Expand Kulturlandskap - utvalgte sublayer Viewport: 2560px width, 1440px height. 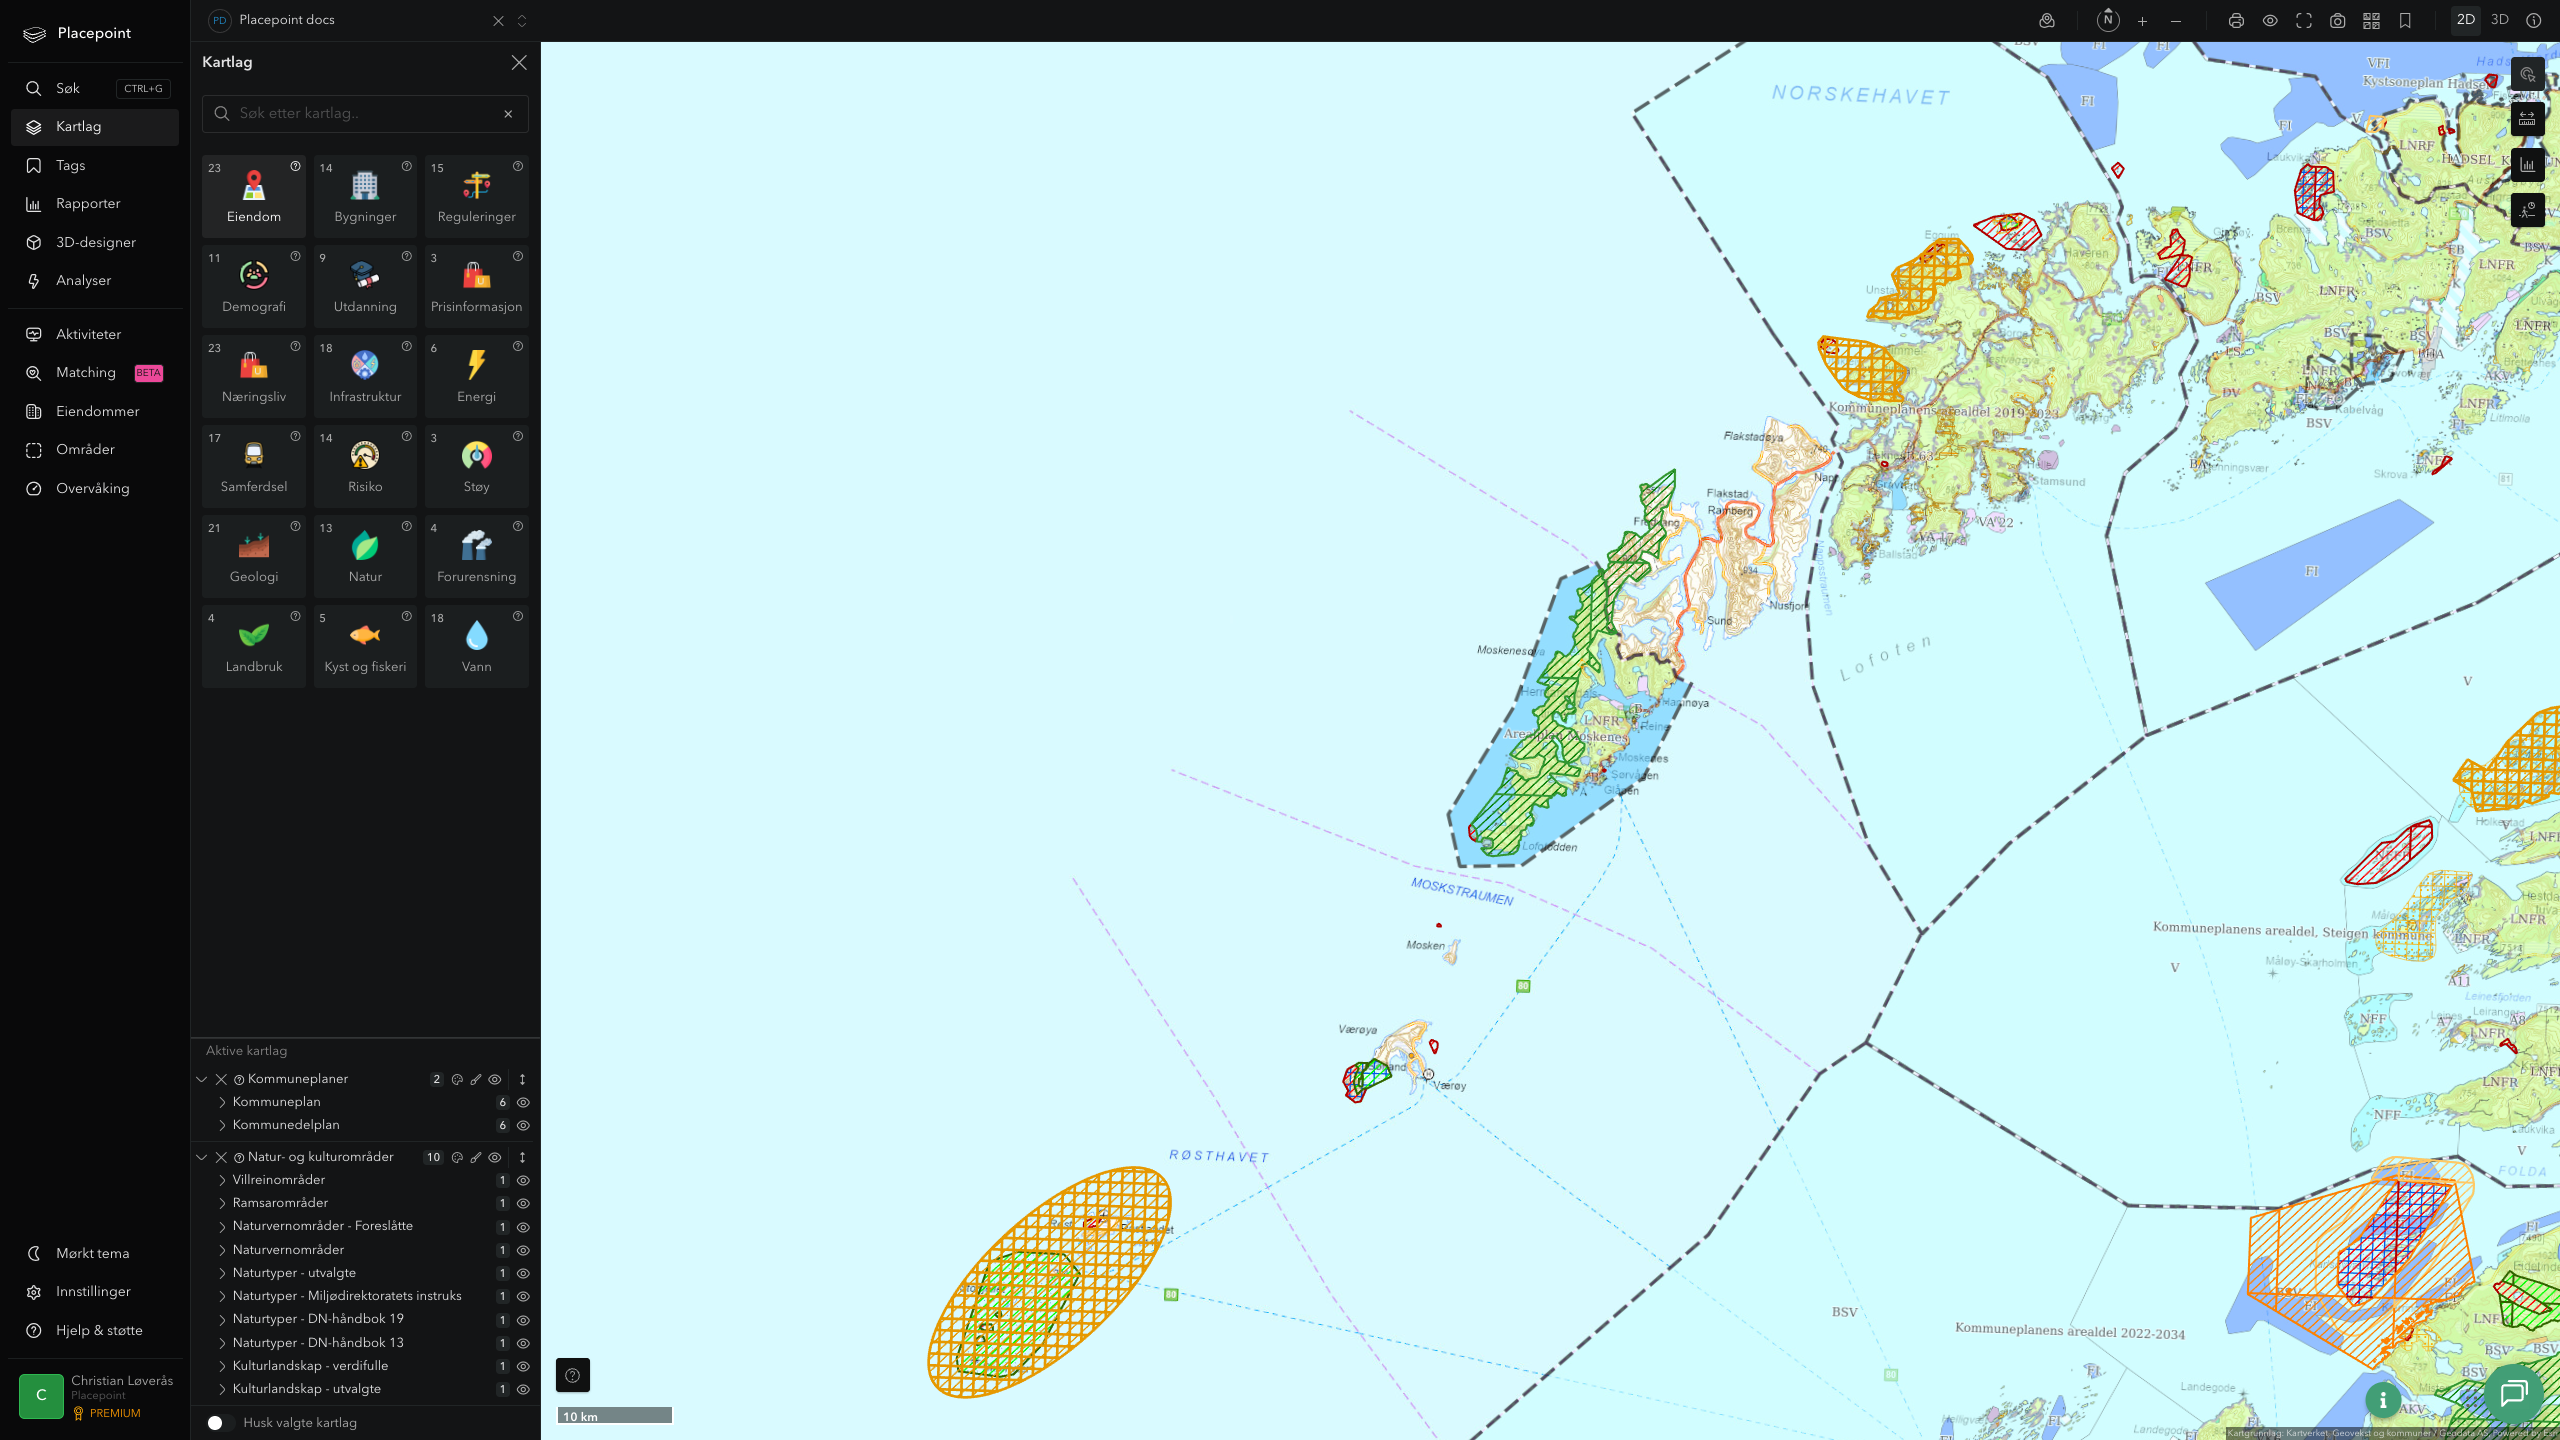[x=222, y=1389]
